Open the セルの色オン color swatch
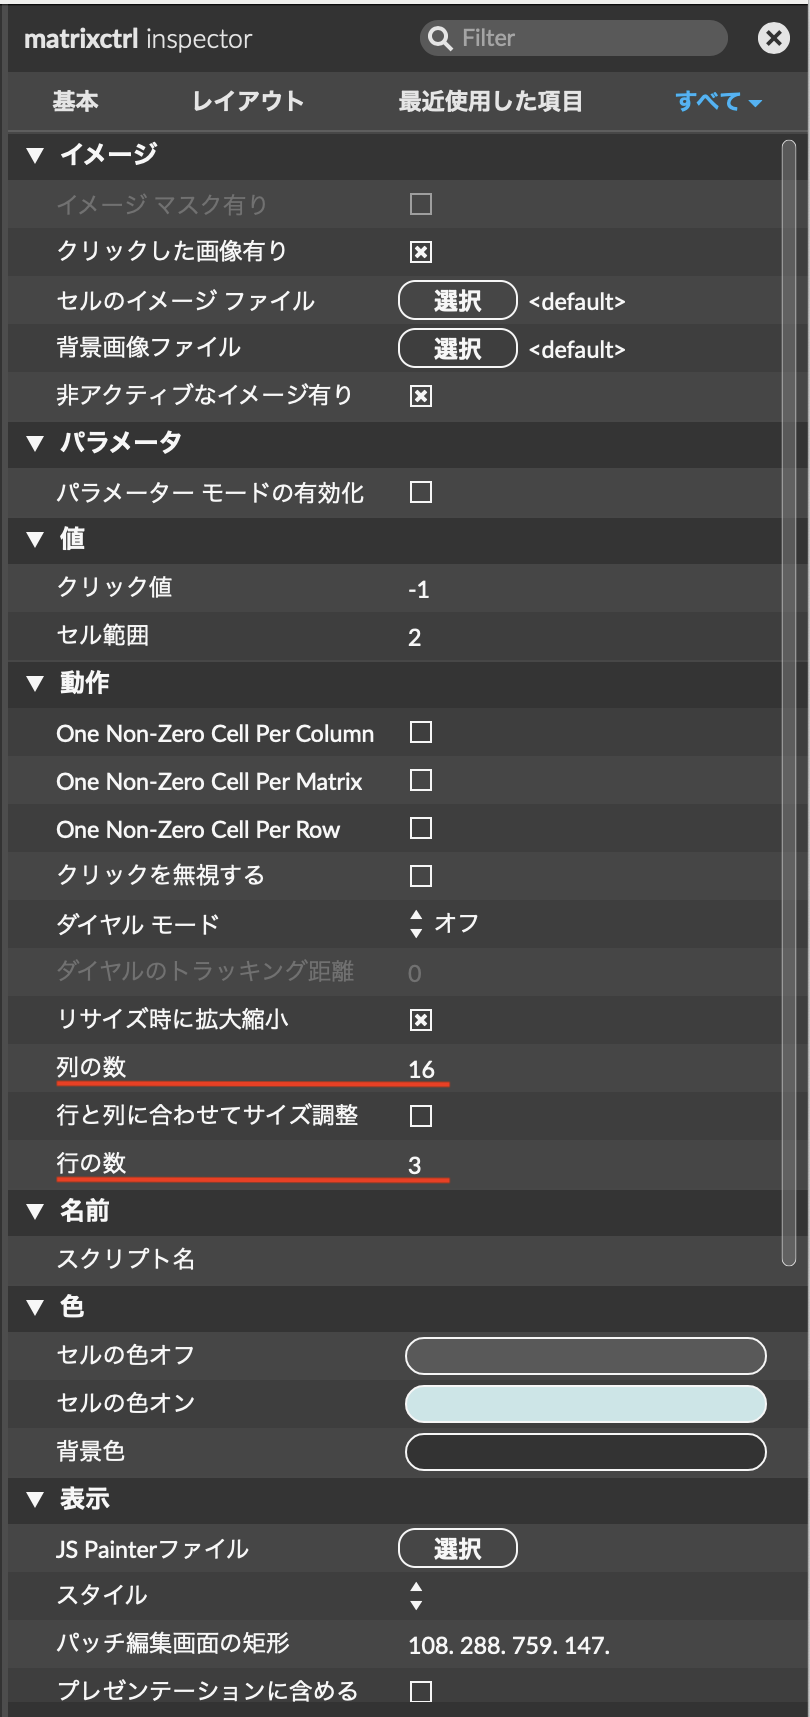The height and width of the screenshot is (1717, 810). (x=585, y=1403)
